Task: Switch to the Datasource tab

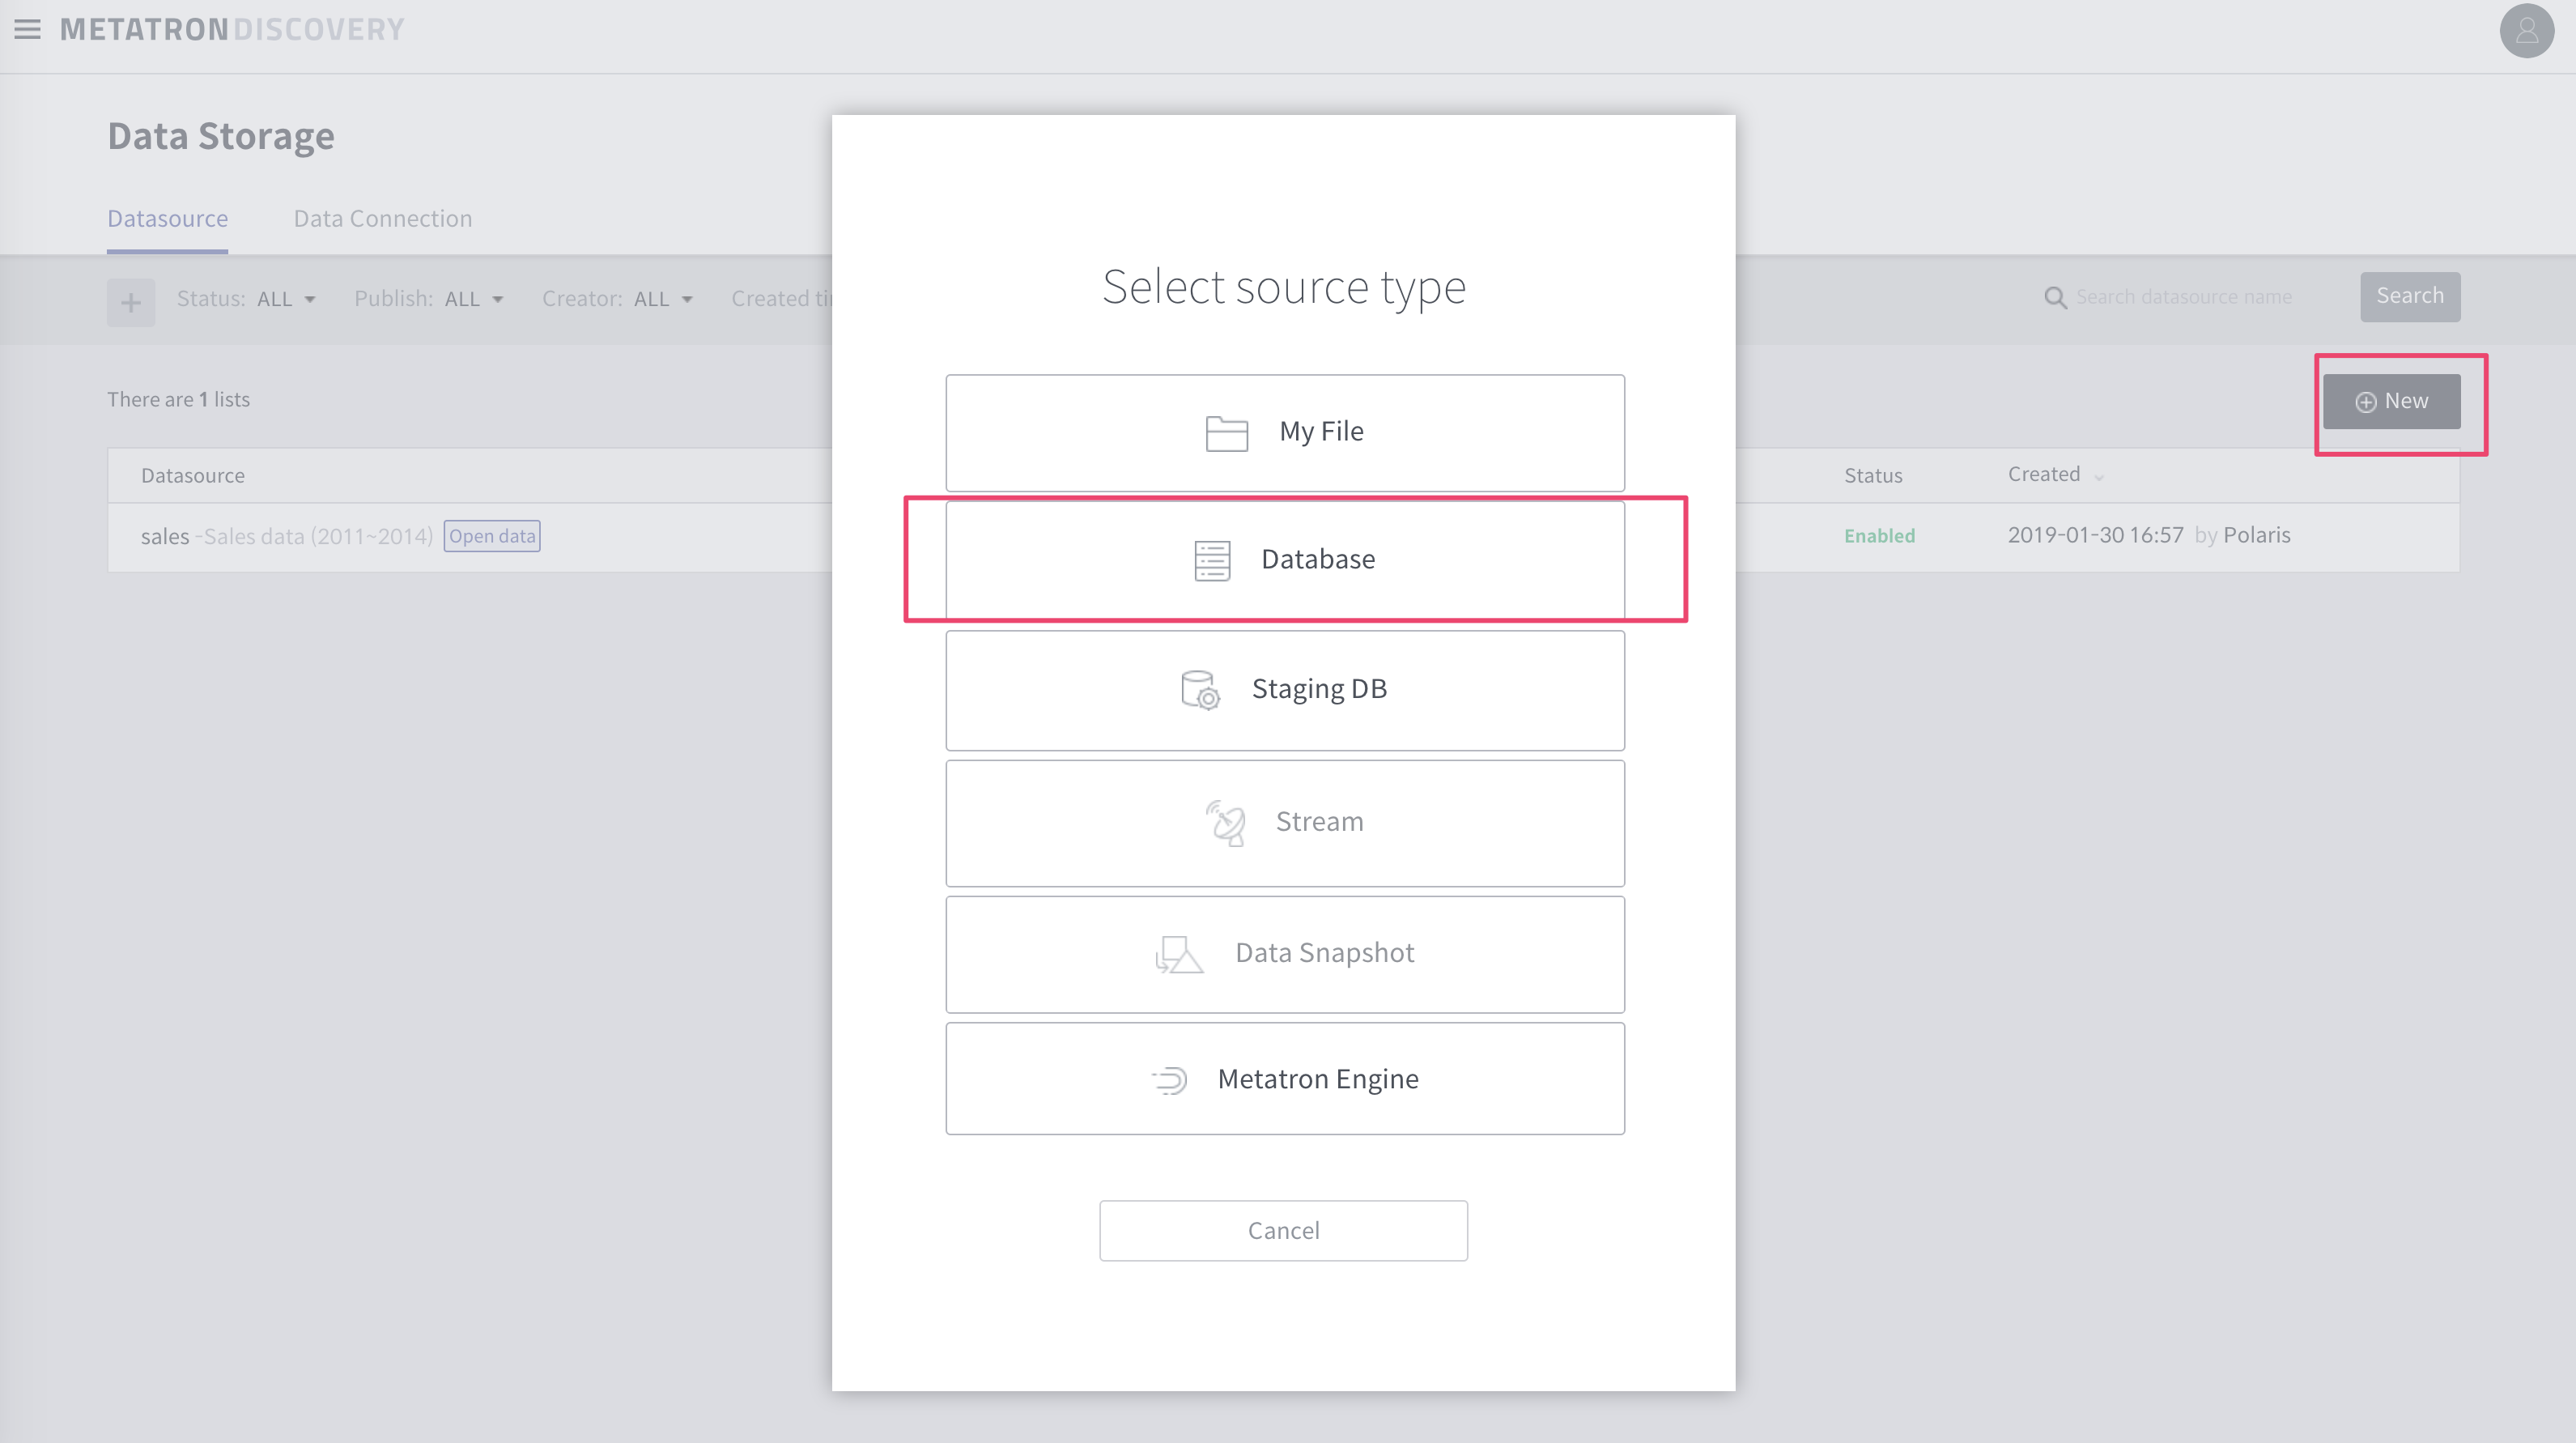Action: (x=167, y=218)
